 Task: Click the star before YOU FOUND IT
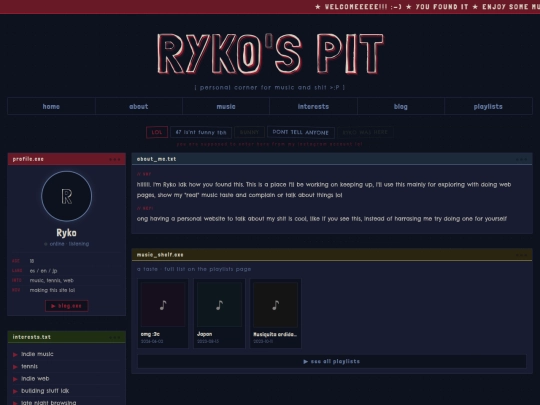408,7
